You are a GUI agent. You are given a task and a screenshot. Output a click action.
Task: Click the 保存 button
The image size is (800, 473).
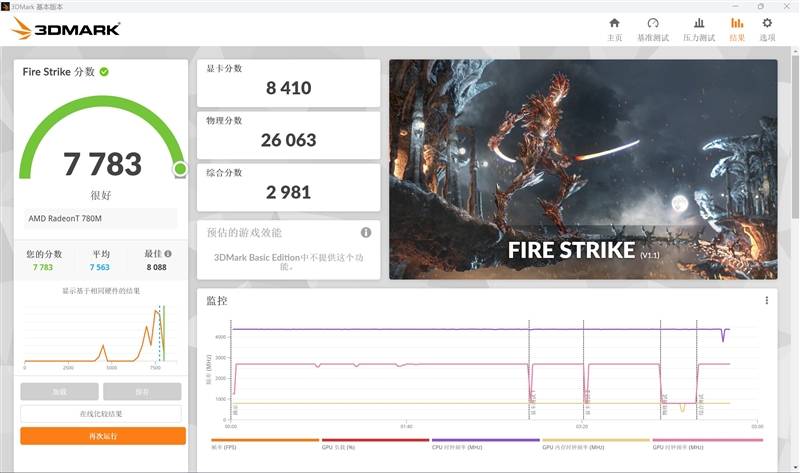point(140,392)
